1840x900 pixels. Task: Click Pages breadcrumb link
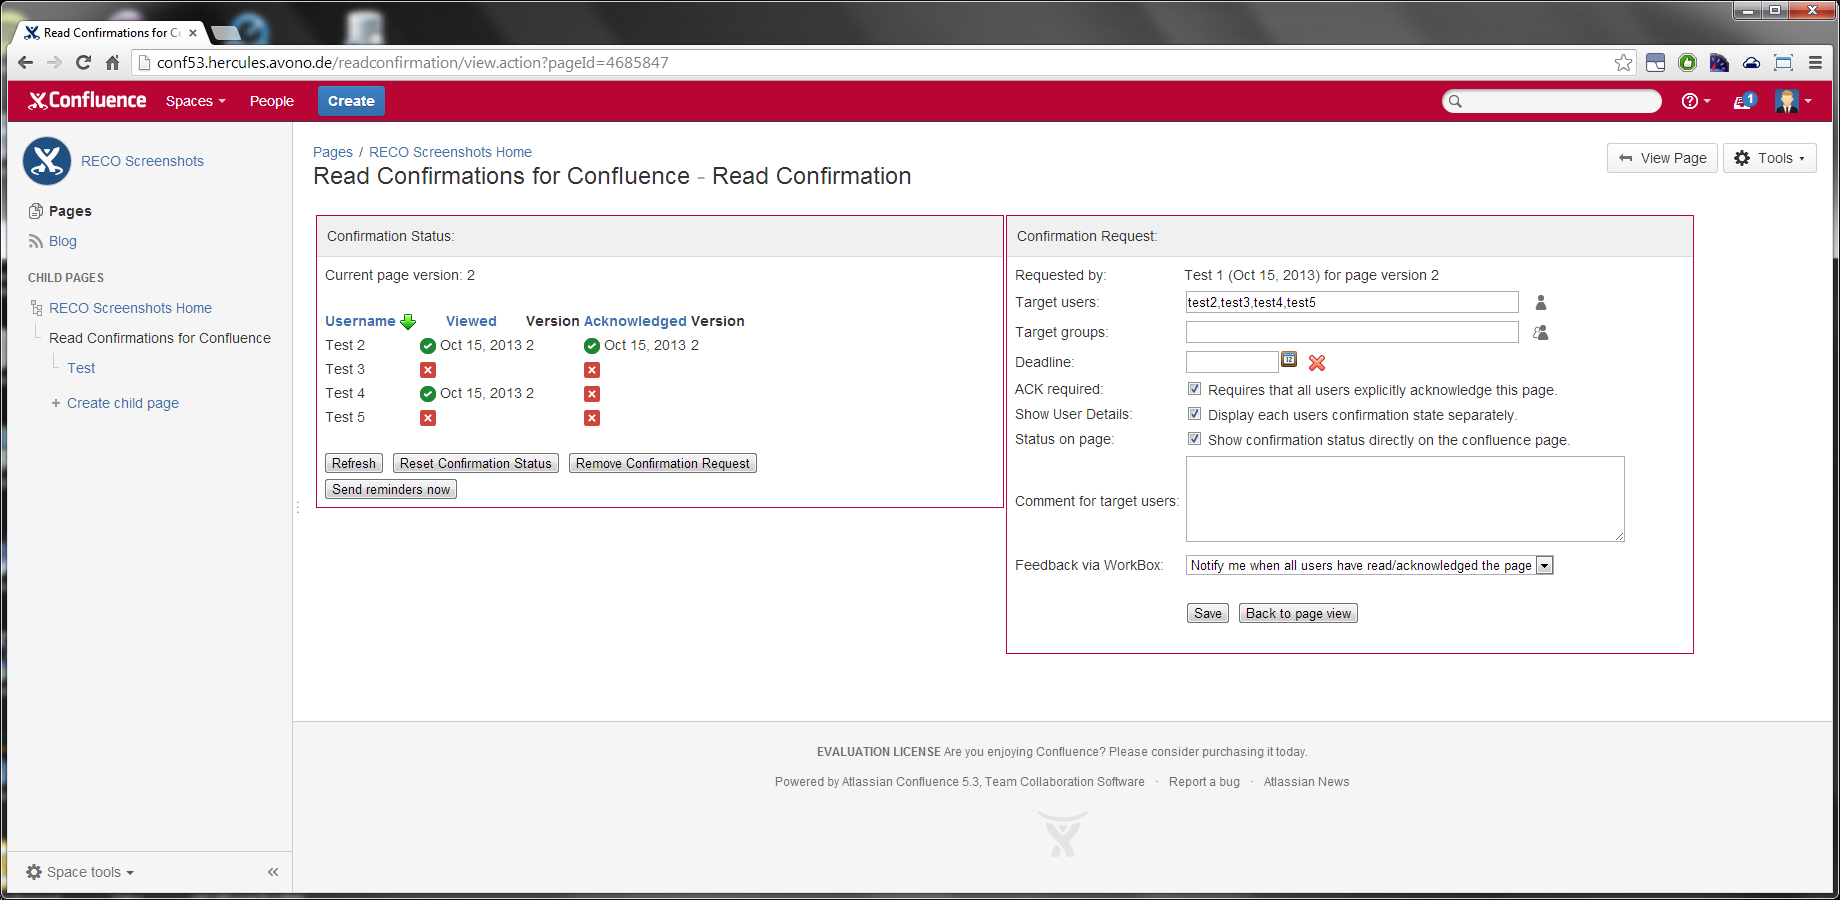[333, 152]
